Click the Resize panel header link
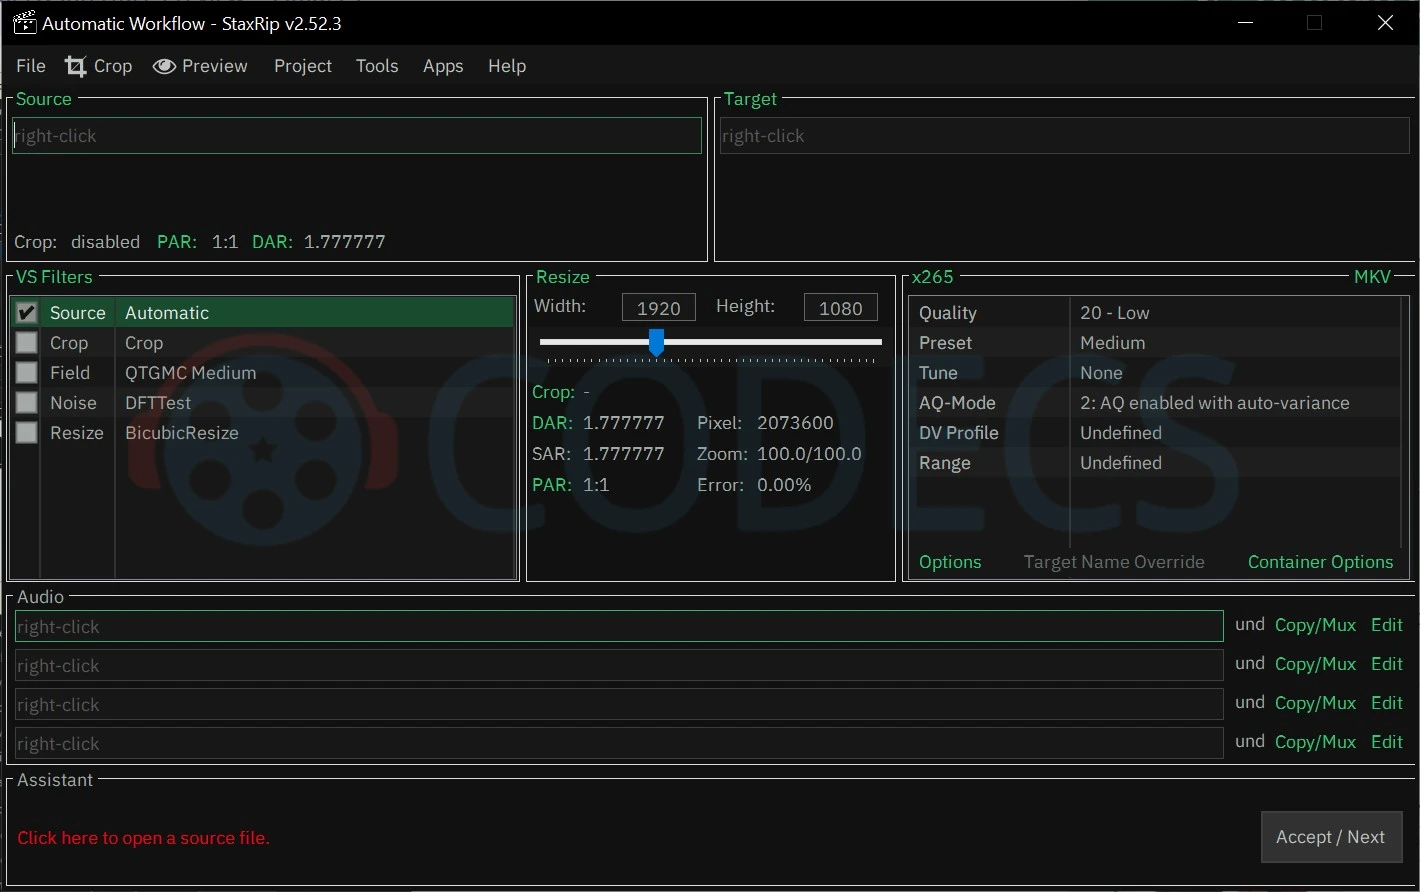This screenshot has height=892, width=1420. click(x=563, y=277)
